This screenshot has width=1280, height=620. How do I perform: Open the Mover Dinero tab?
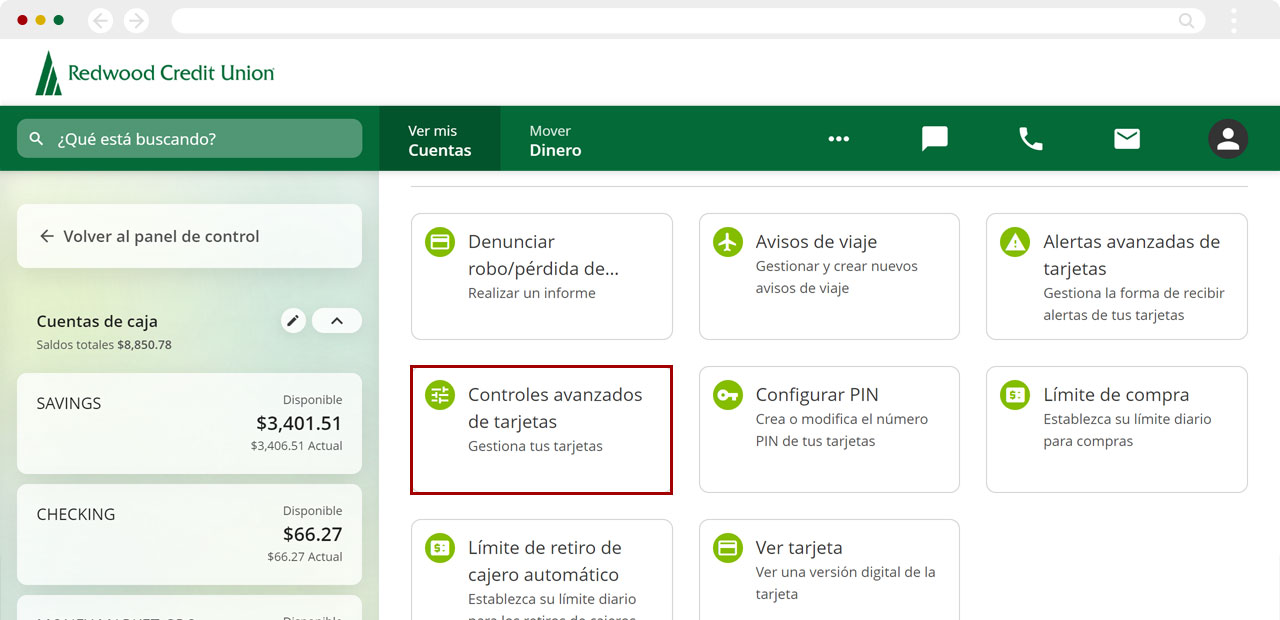click(555, 140)
